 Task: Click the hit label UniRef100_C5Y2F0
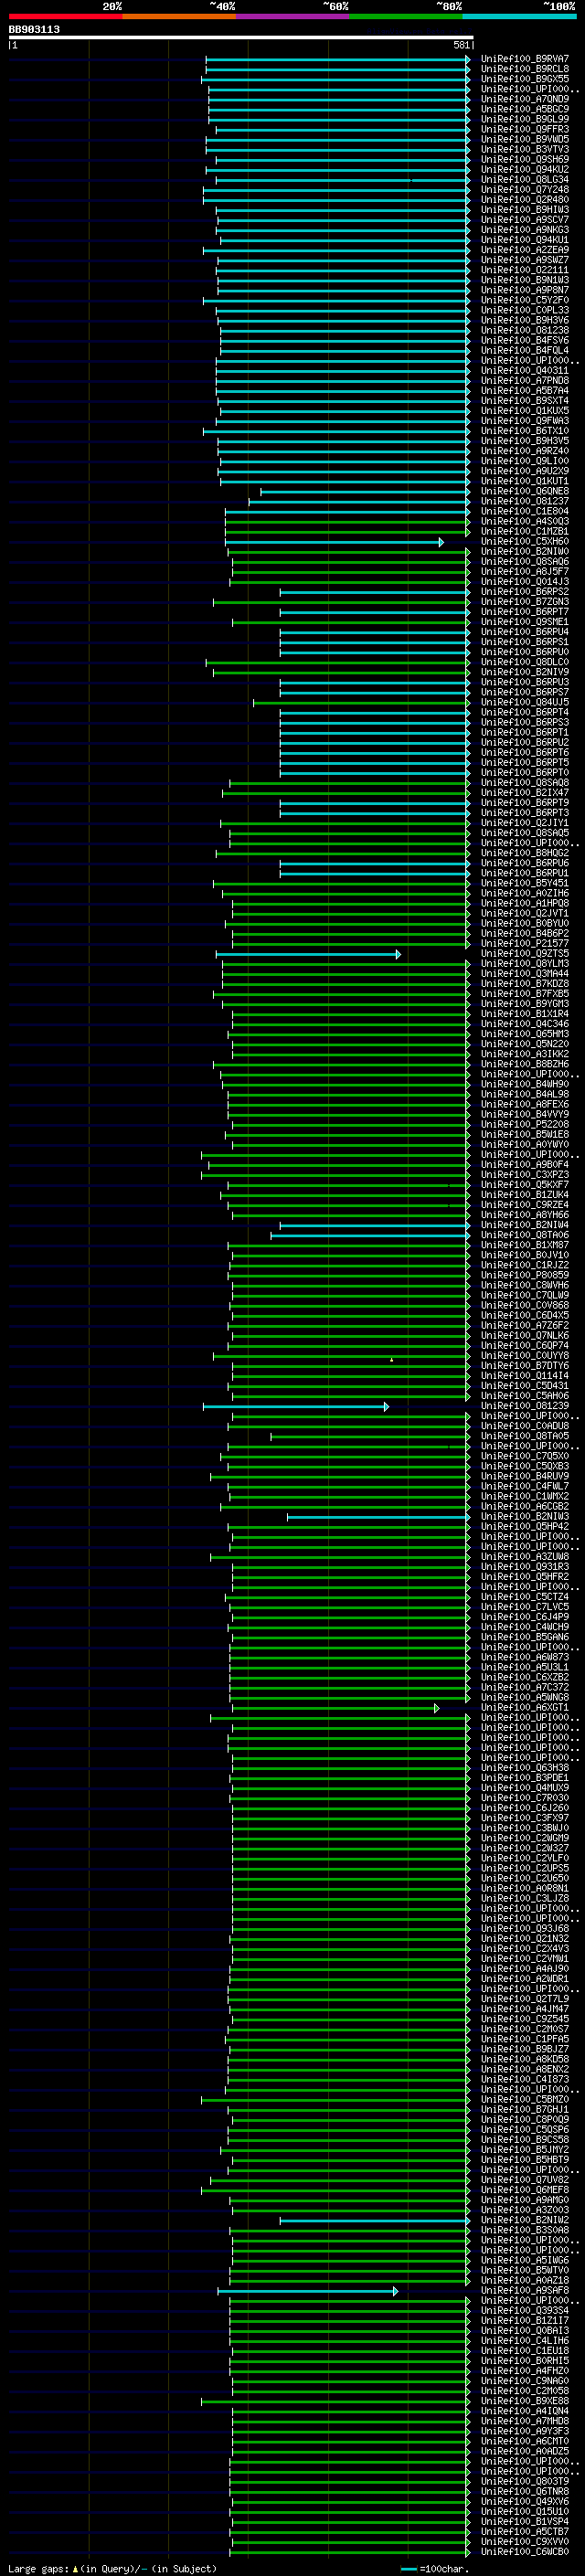(525, 300)
